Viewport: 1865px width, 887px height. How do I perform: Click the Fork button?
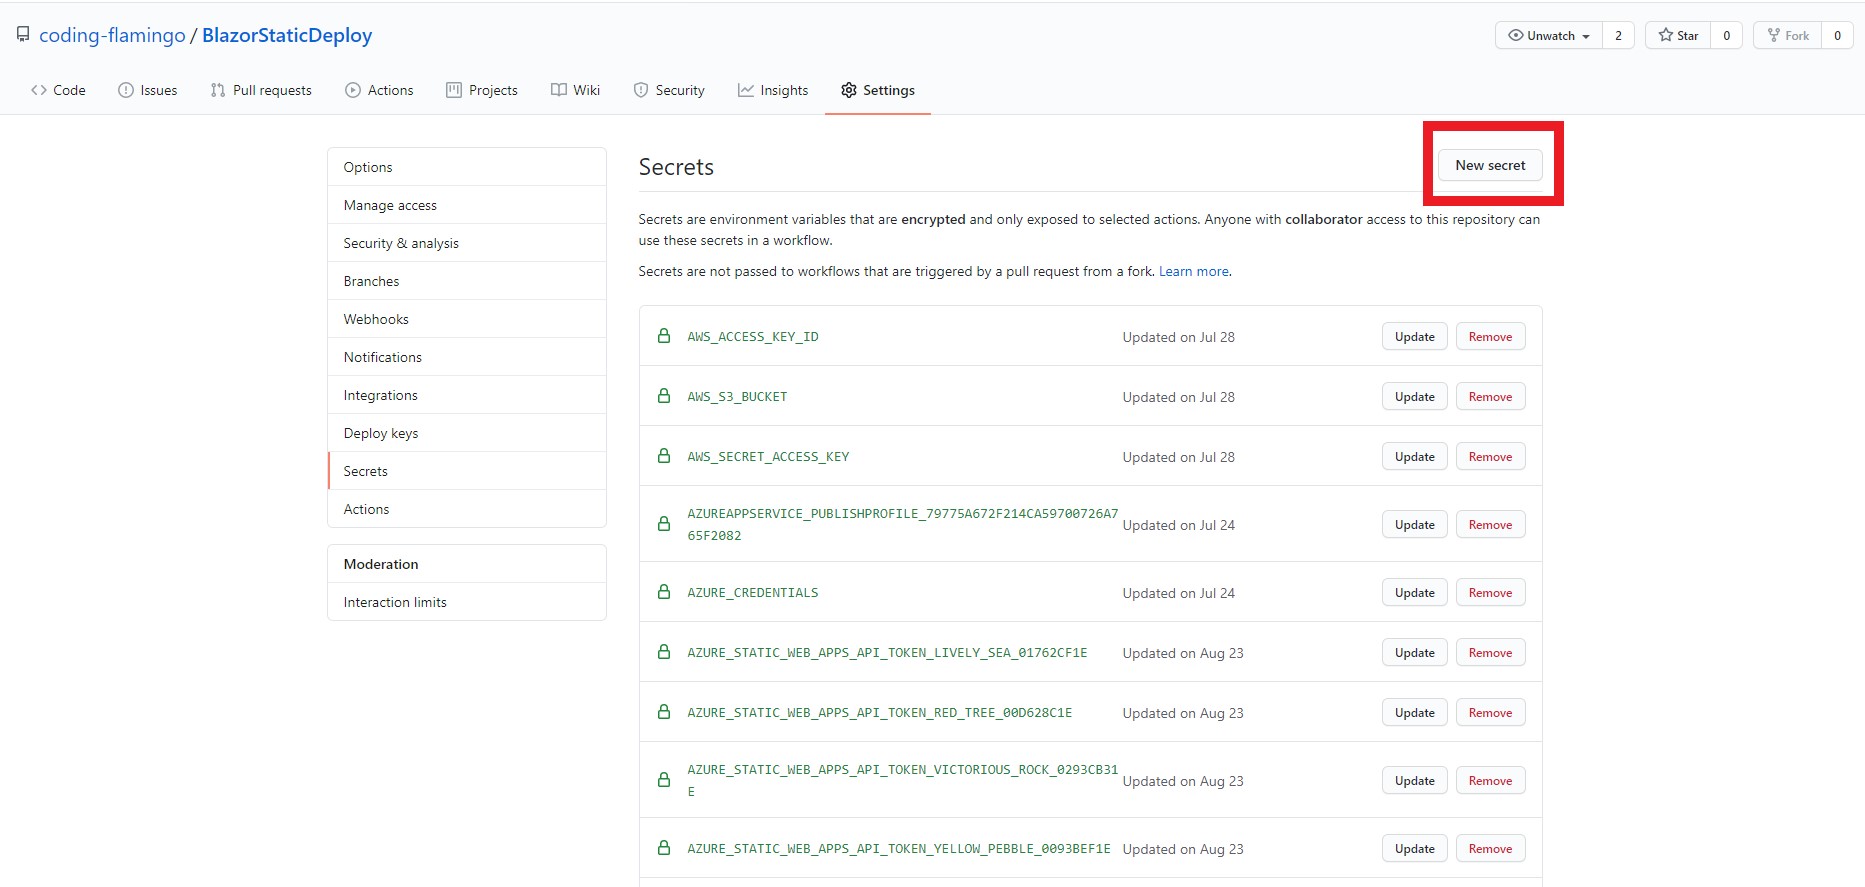pyautogui.click(x=1787, y=35)
